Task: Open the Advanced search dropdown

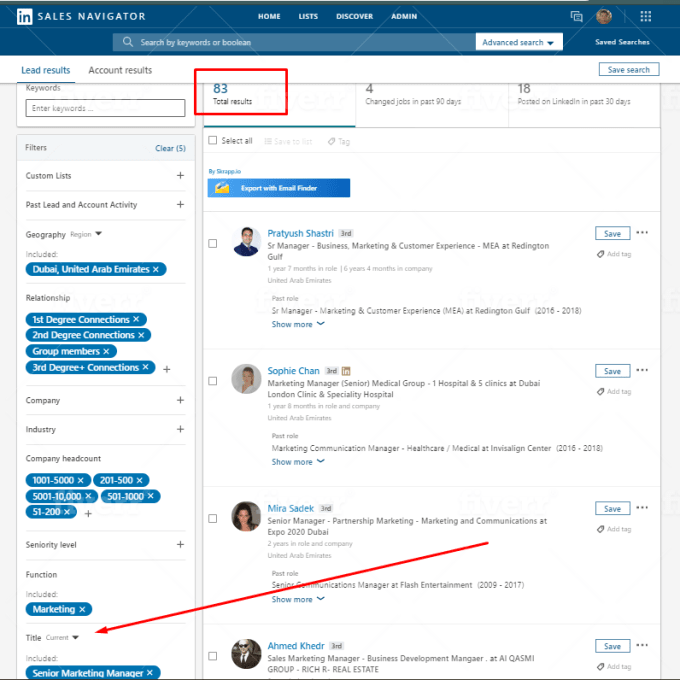Action: pos(519,42)
